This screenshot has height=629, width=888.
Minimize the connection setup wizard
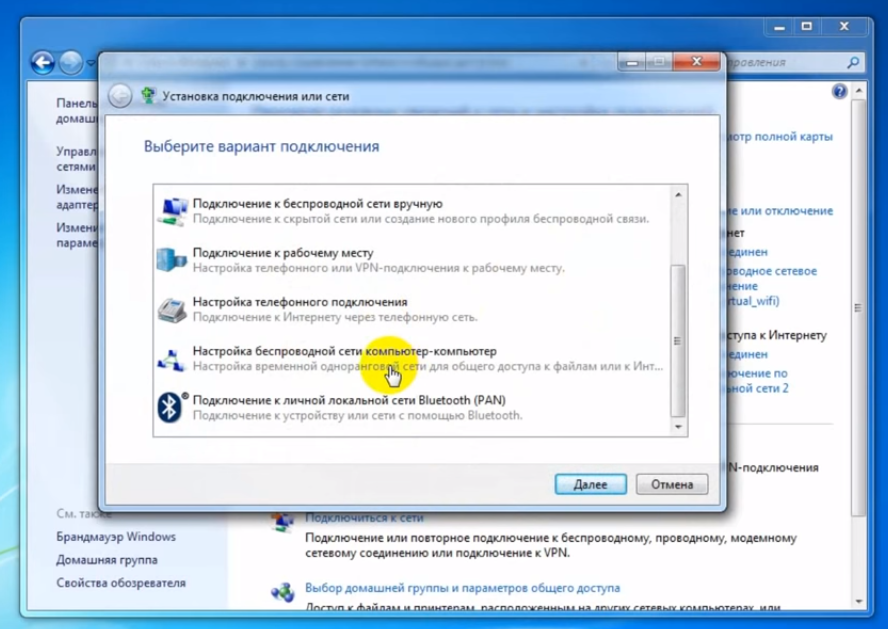pyautogui.click(x=631, y=62)
